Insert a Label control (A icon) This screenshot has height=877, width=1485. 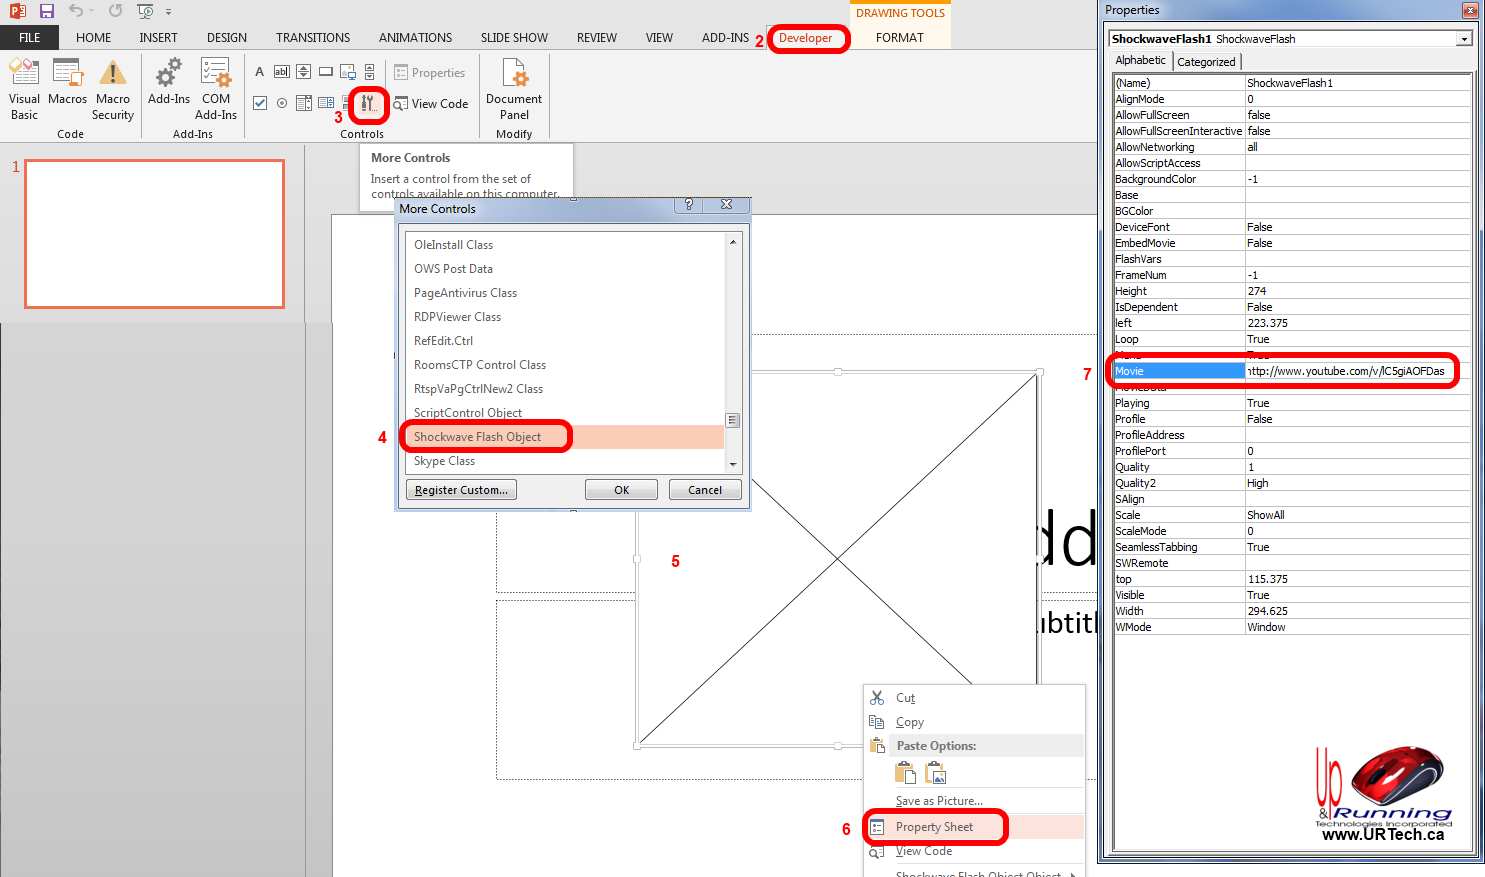pos(260,72)
